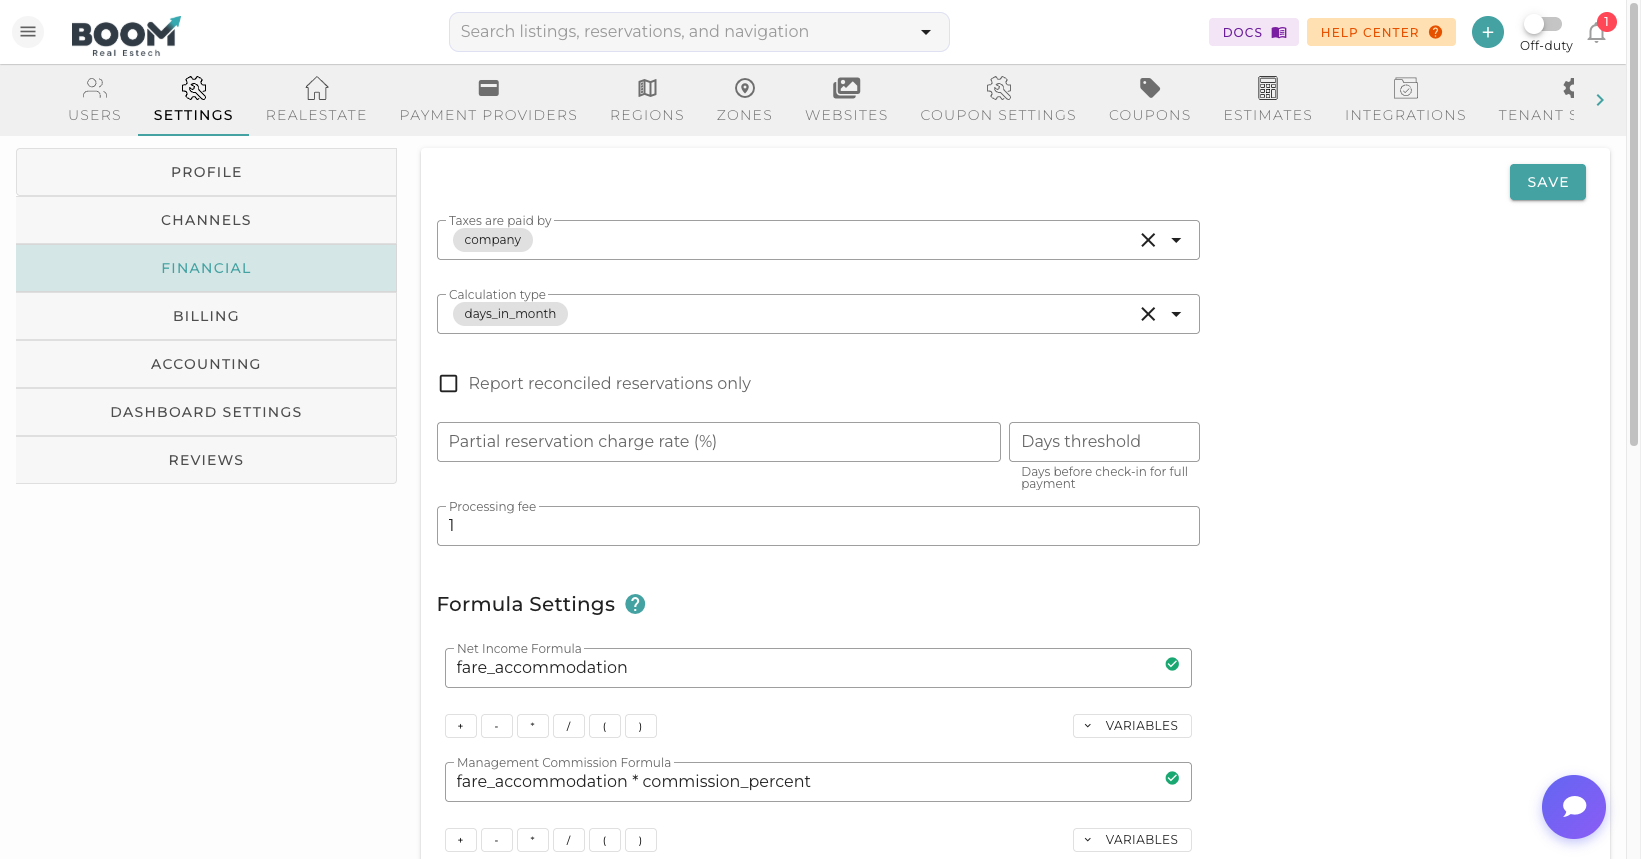
Task: Insert open parenthesis under Management Commission Formula
Action: click(605, 840)
